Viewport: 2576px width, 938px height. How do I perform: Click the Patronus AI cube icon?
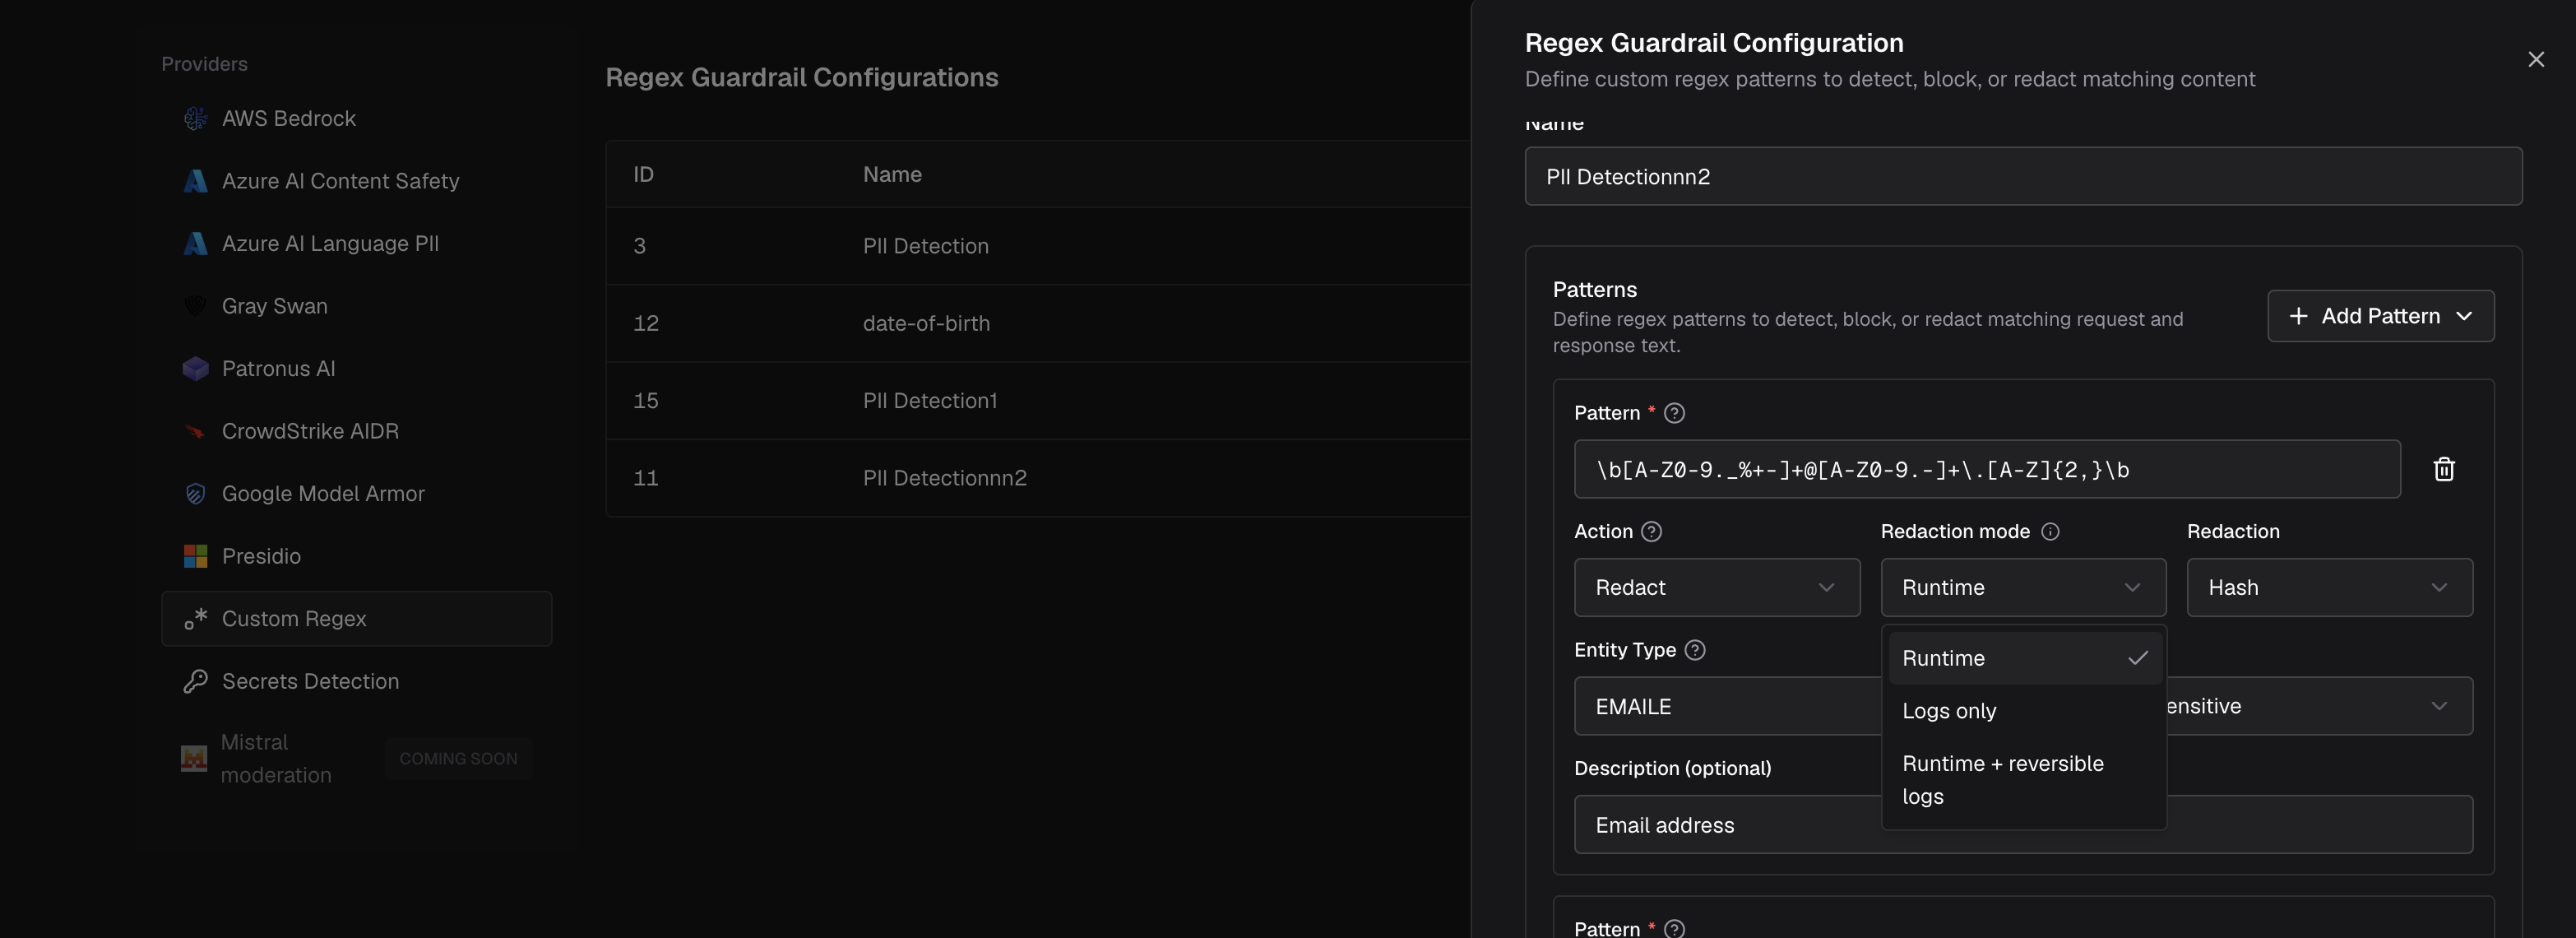click(195, 368)
